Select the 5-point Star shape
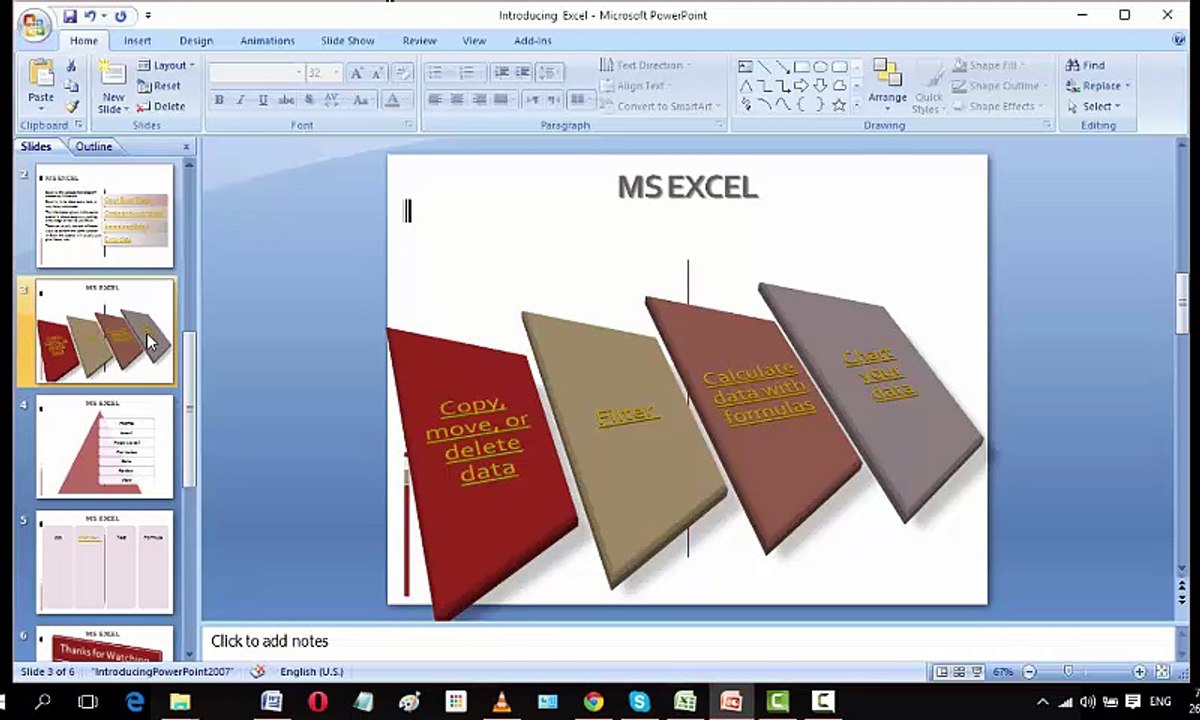 coord(839,105)
